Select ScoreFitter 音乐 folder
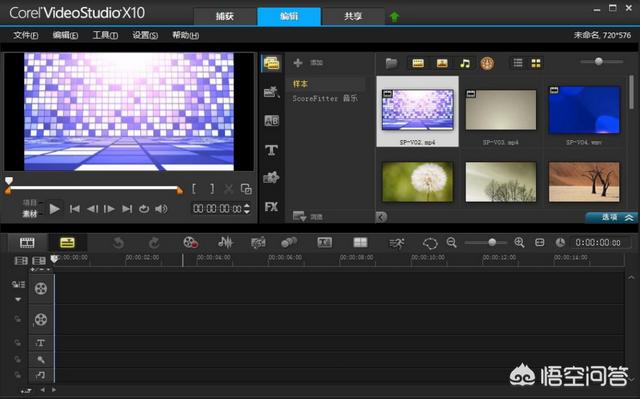640x399 pixels. pyautogui.click(x=325, y=98)
